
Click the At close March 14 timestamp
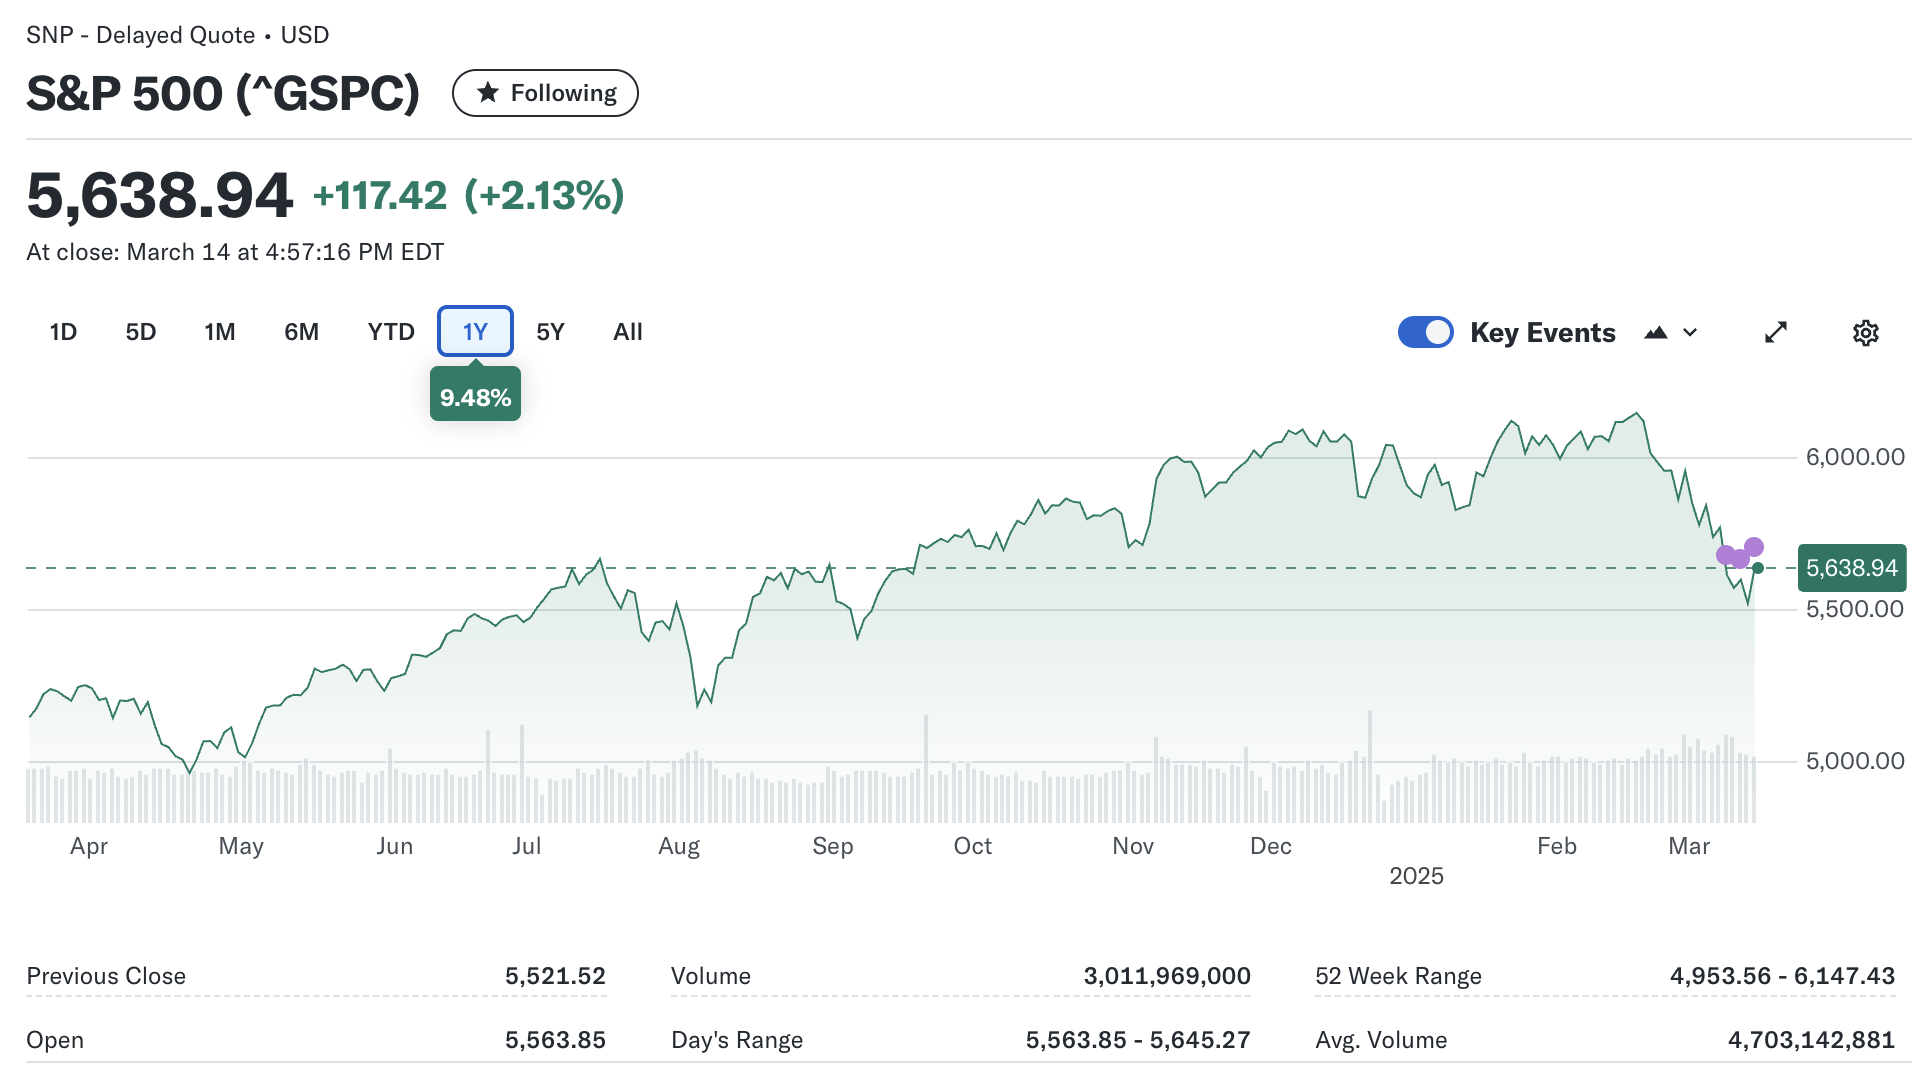point(235,252)
